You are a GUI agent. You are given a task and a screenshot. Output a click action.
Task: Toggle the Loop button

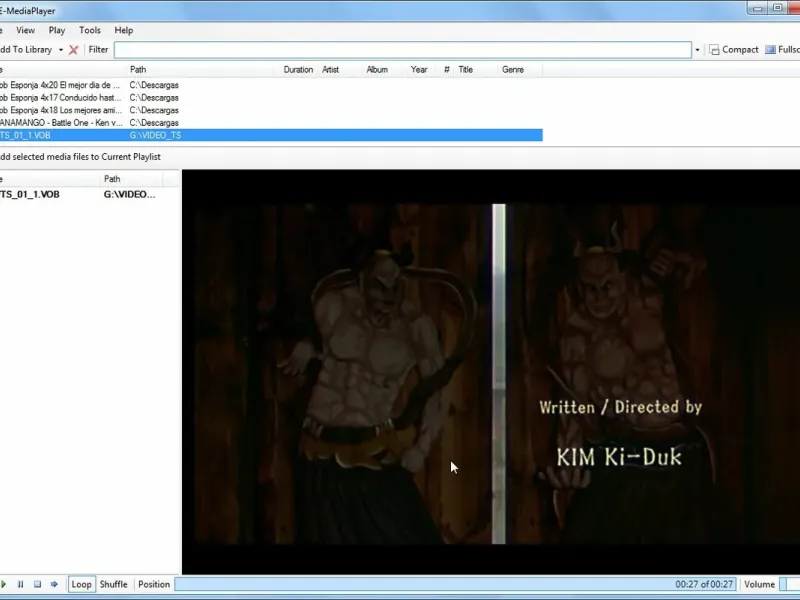tap(81, 584)
